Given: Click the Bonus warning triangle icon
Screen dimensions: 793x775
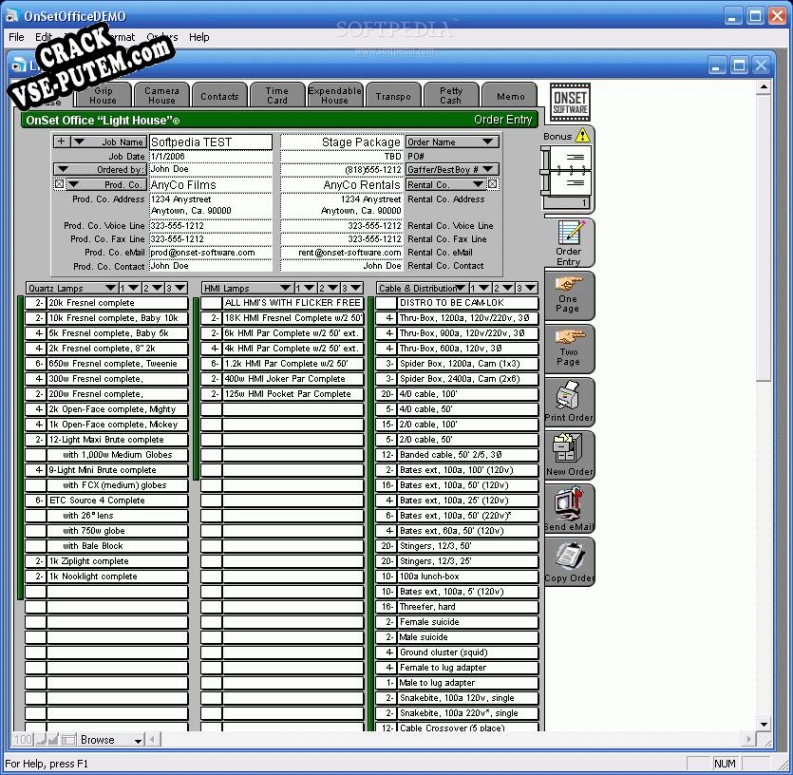Looking at the screenshot, I should (583, 135).
